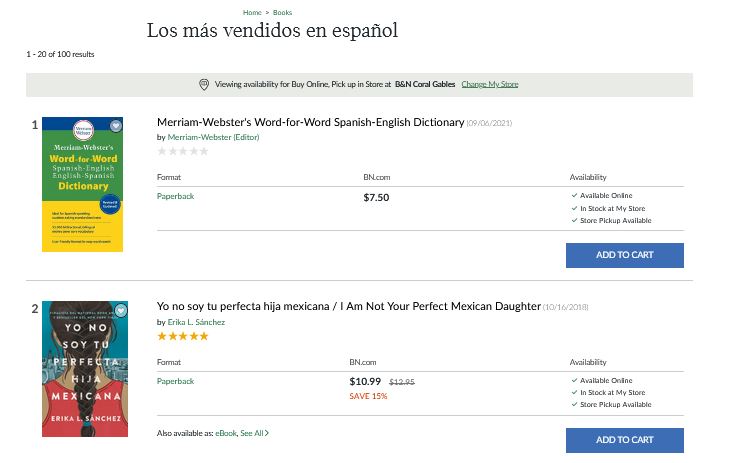Screen dimensions: 744x463
Task: Click the wishlist heart on the Hija Mexicana cover
Action: pyautogui.click(x=120, y=310)
